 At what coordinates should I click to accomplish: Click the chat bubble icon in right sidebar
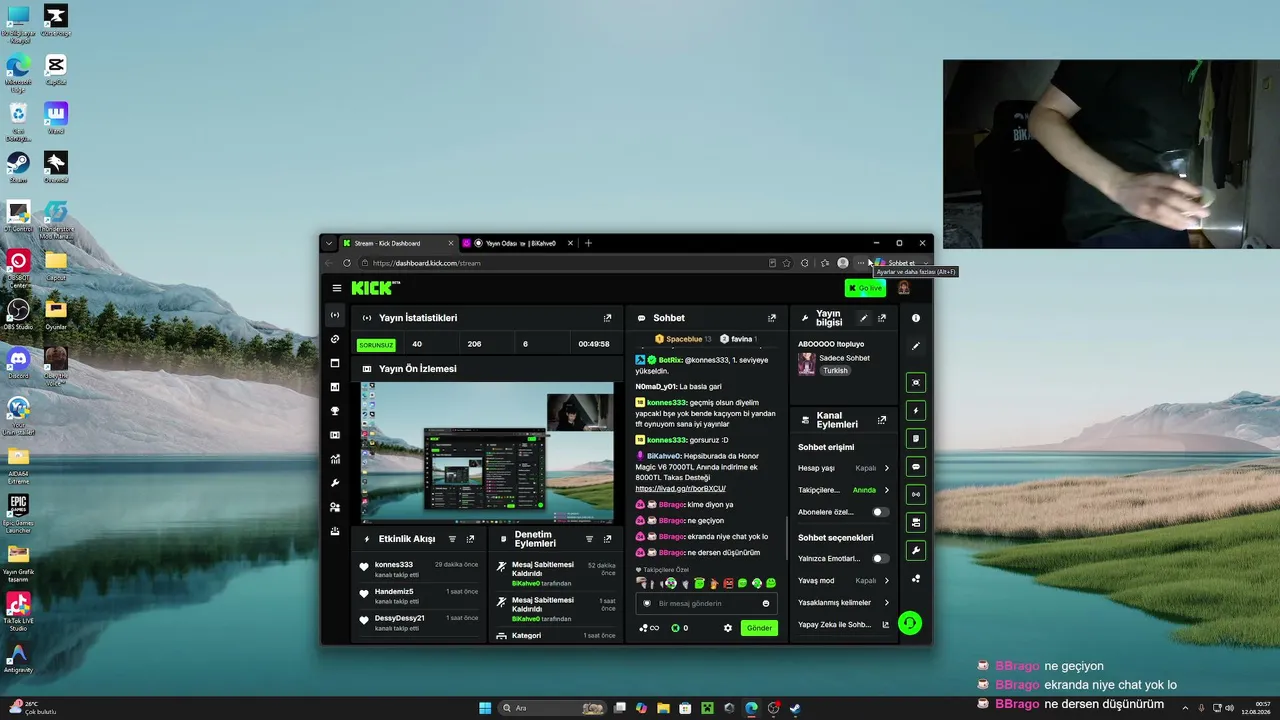(x=915, y=466)
